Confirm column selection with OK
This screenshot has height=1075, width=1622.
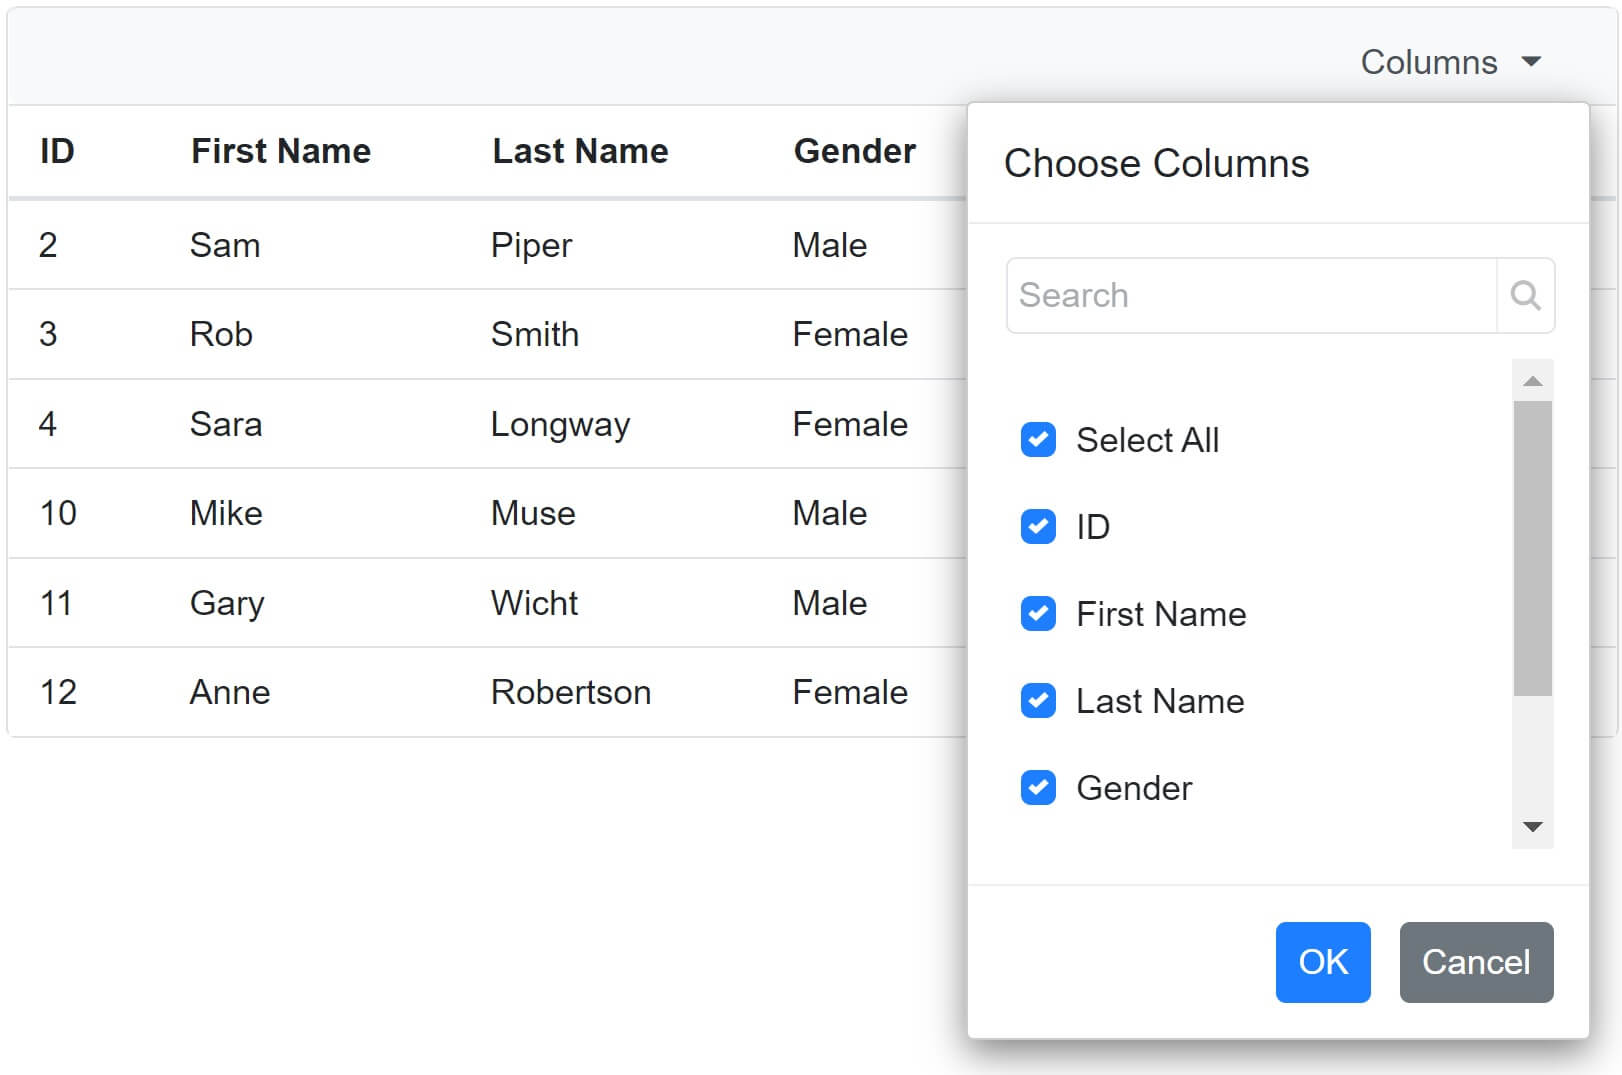tap(1322, 962)
